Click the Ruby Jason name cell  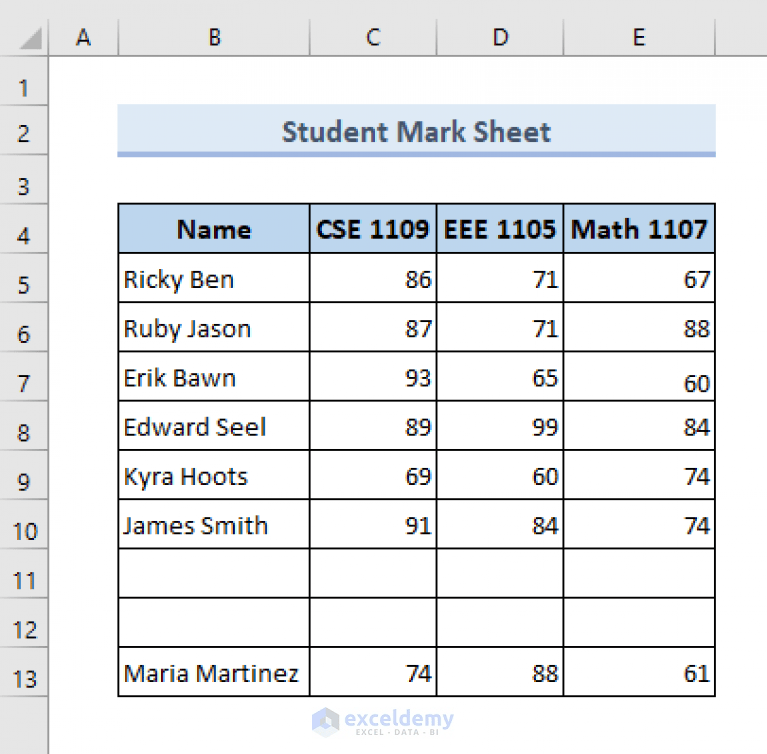214,327
